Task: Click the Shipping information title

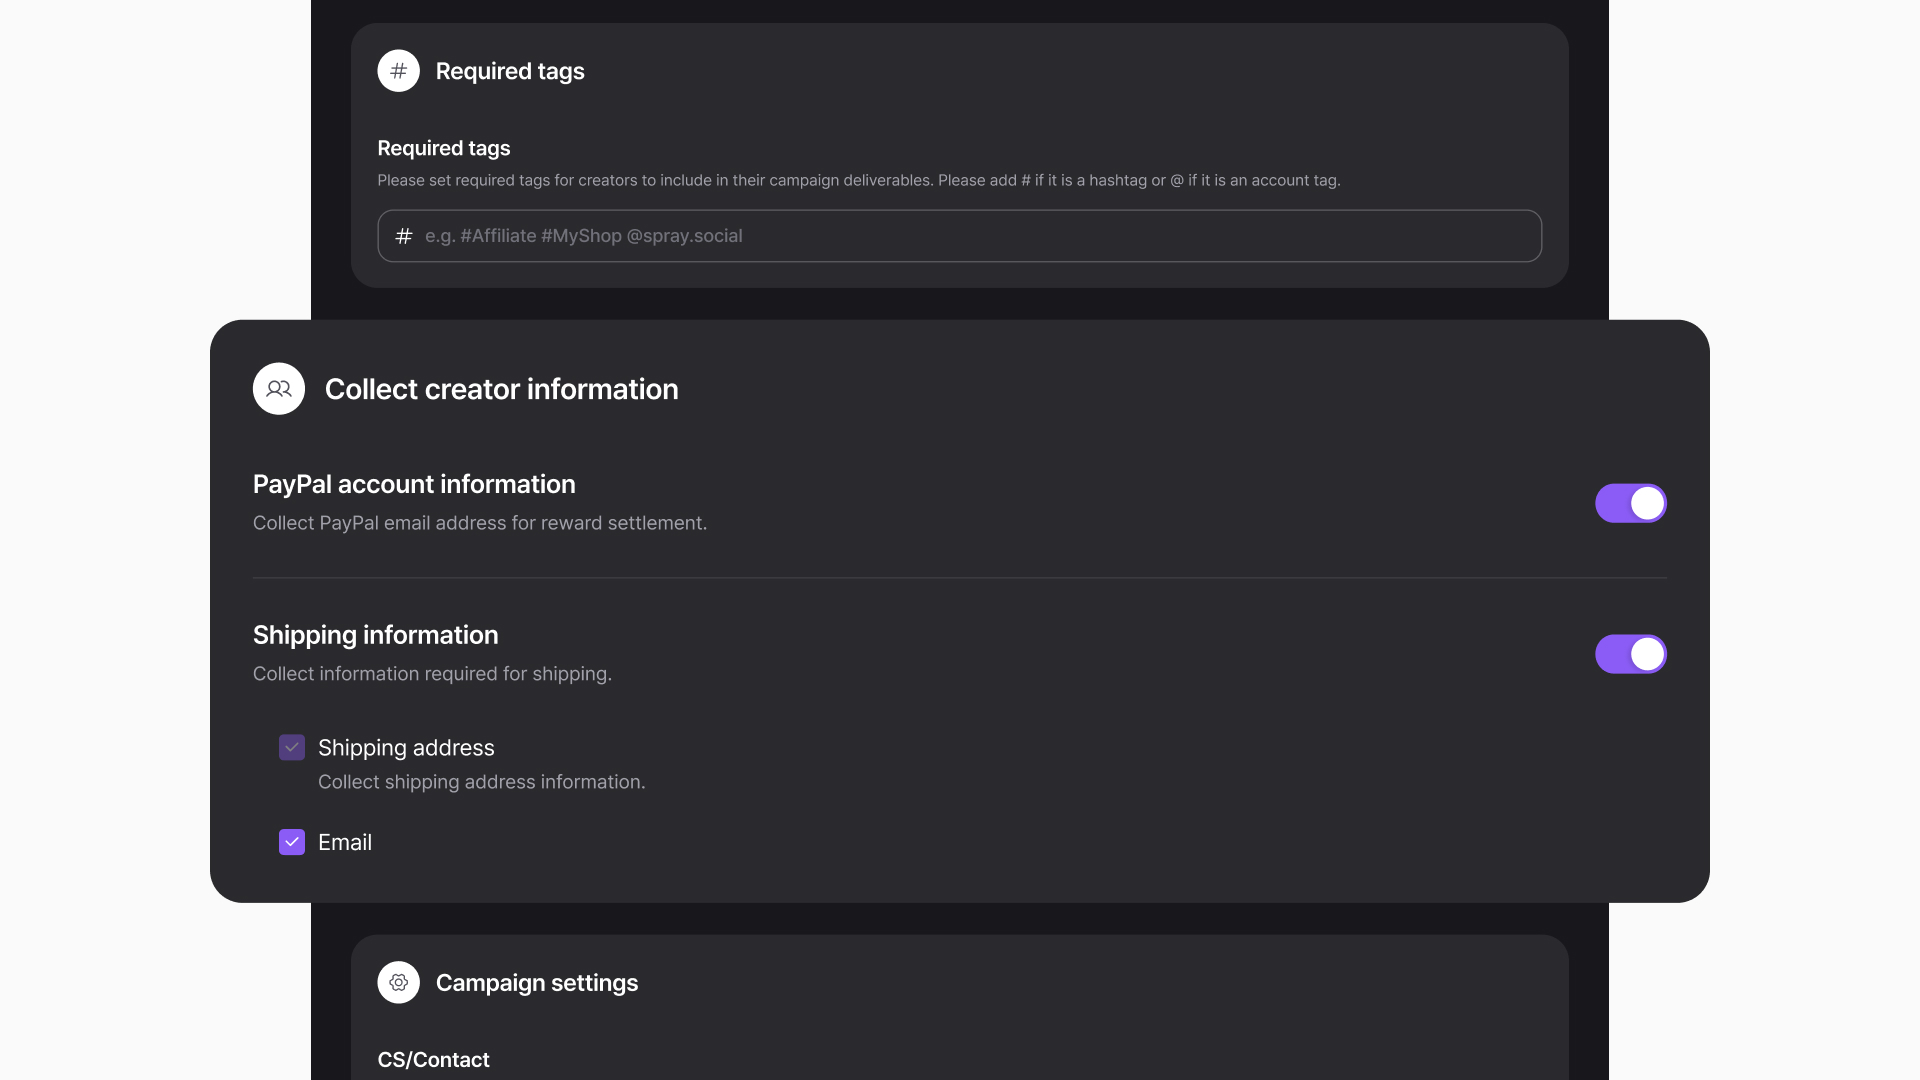Action: [x=375, y=635]
